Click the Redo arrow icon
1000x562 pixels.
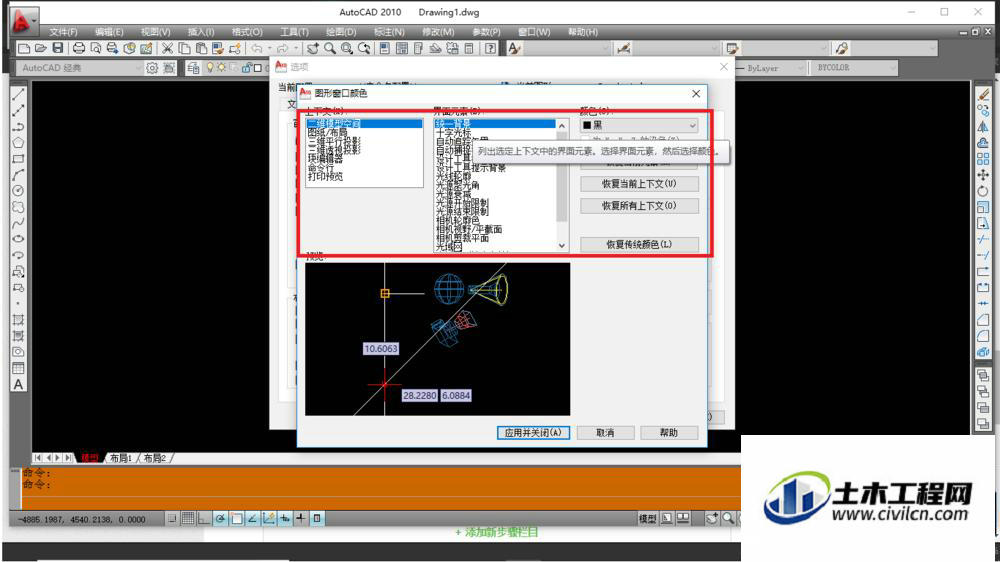tap(283, 48)
